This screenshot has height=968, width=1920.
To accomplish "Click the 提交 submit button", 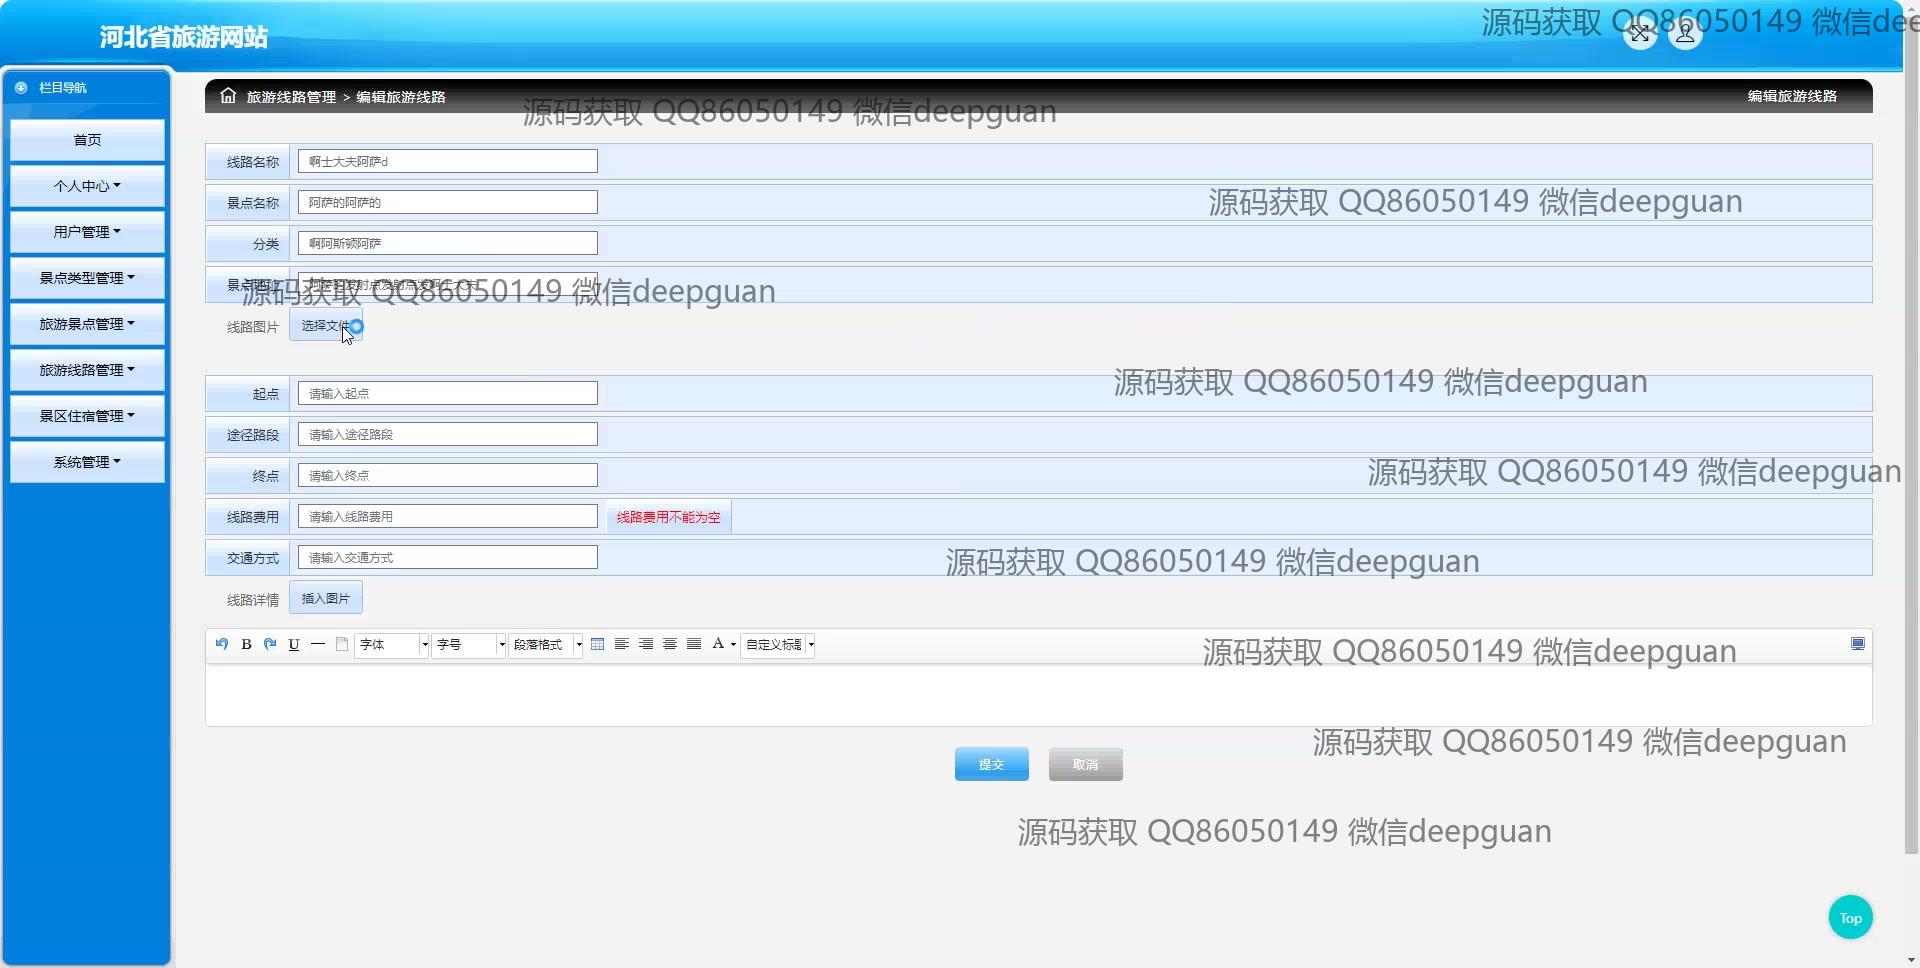I will (x=991, y=764).
